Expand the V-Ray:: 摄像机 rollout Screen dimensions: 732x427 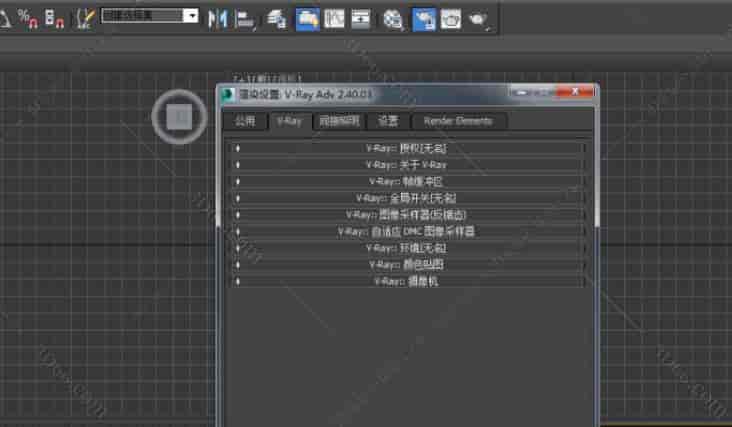point(406,281)
